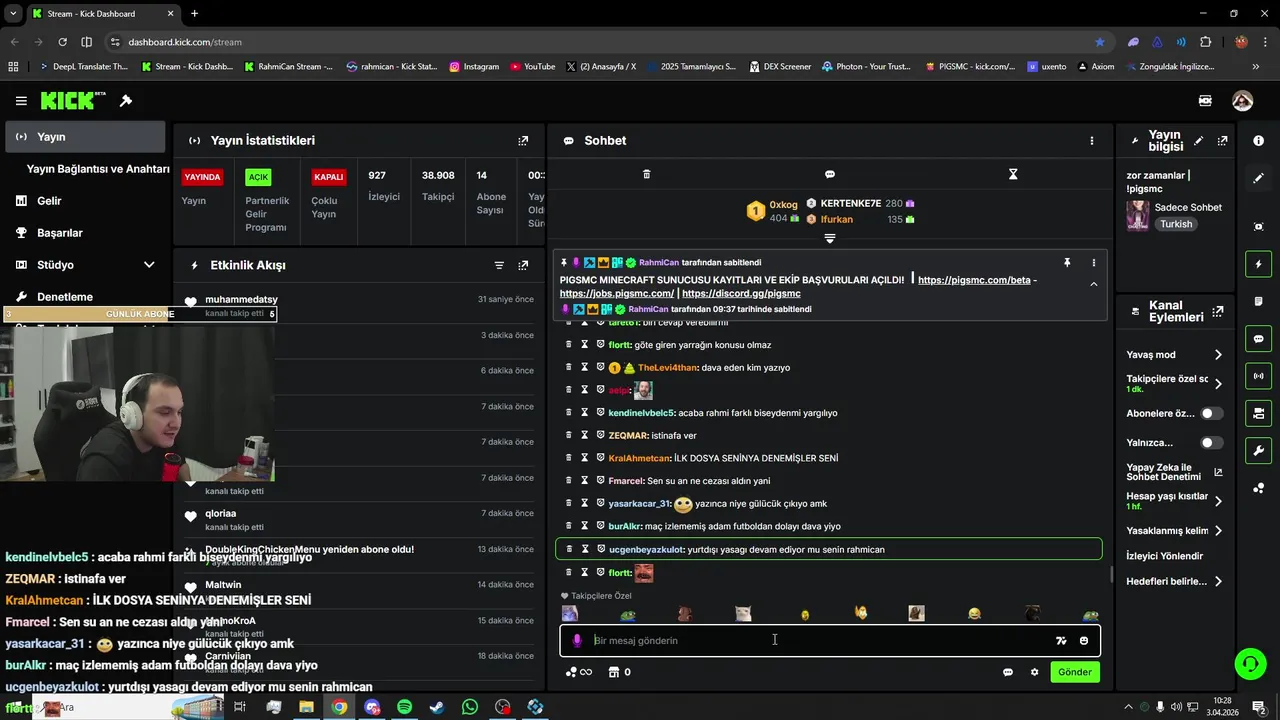Open the hamburger menu next to Kick logo
The width and height of the screenshot is (1280, 720).
tap(21, 101)
